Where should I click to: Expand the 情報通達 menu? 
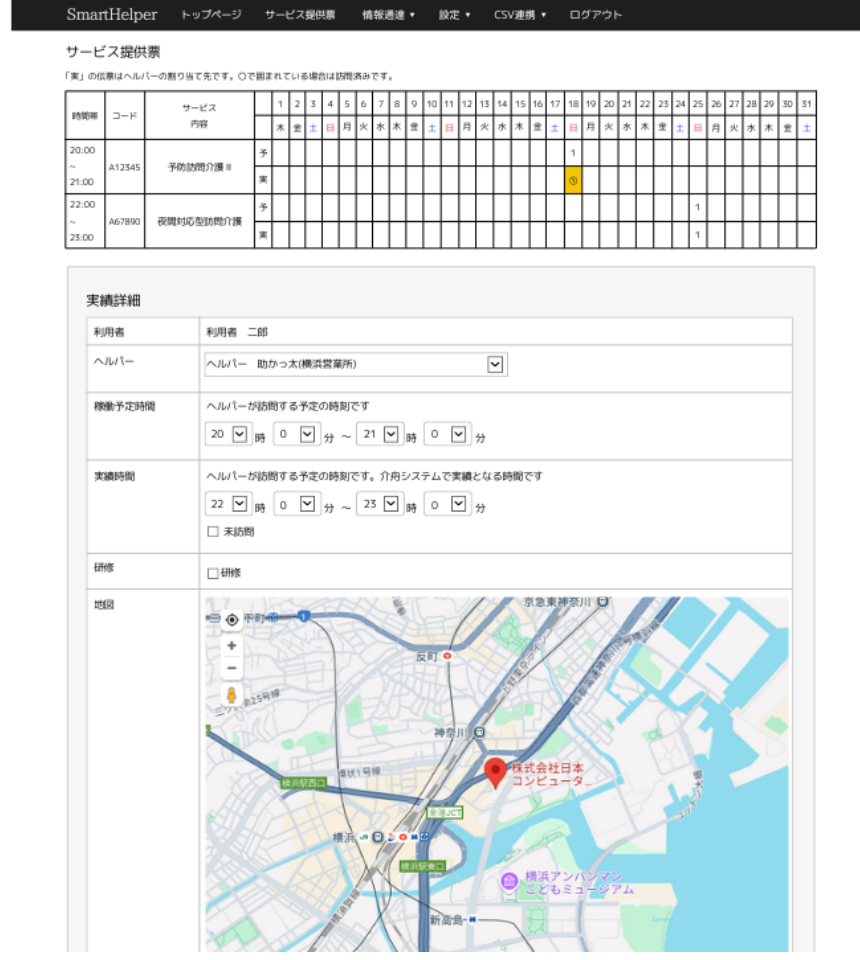click(x=388, y=15)
